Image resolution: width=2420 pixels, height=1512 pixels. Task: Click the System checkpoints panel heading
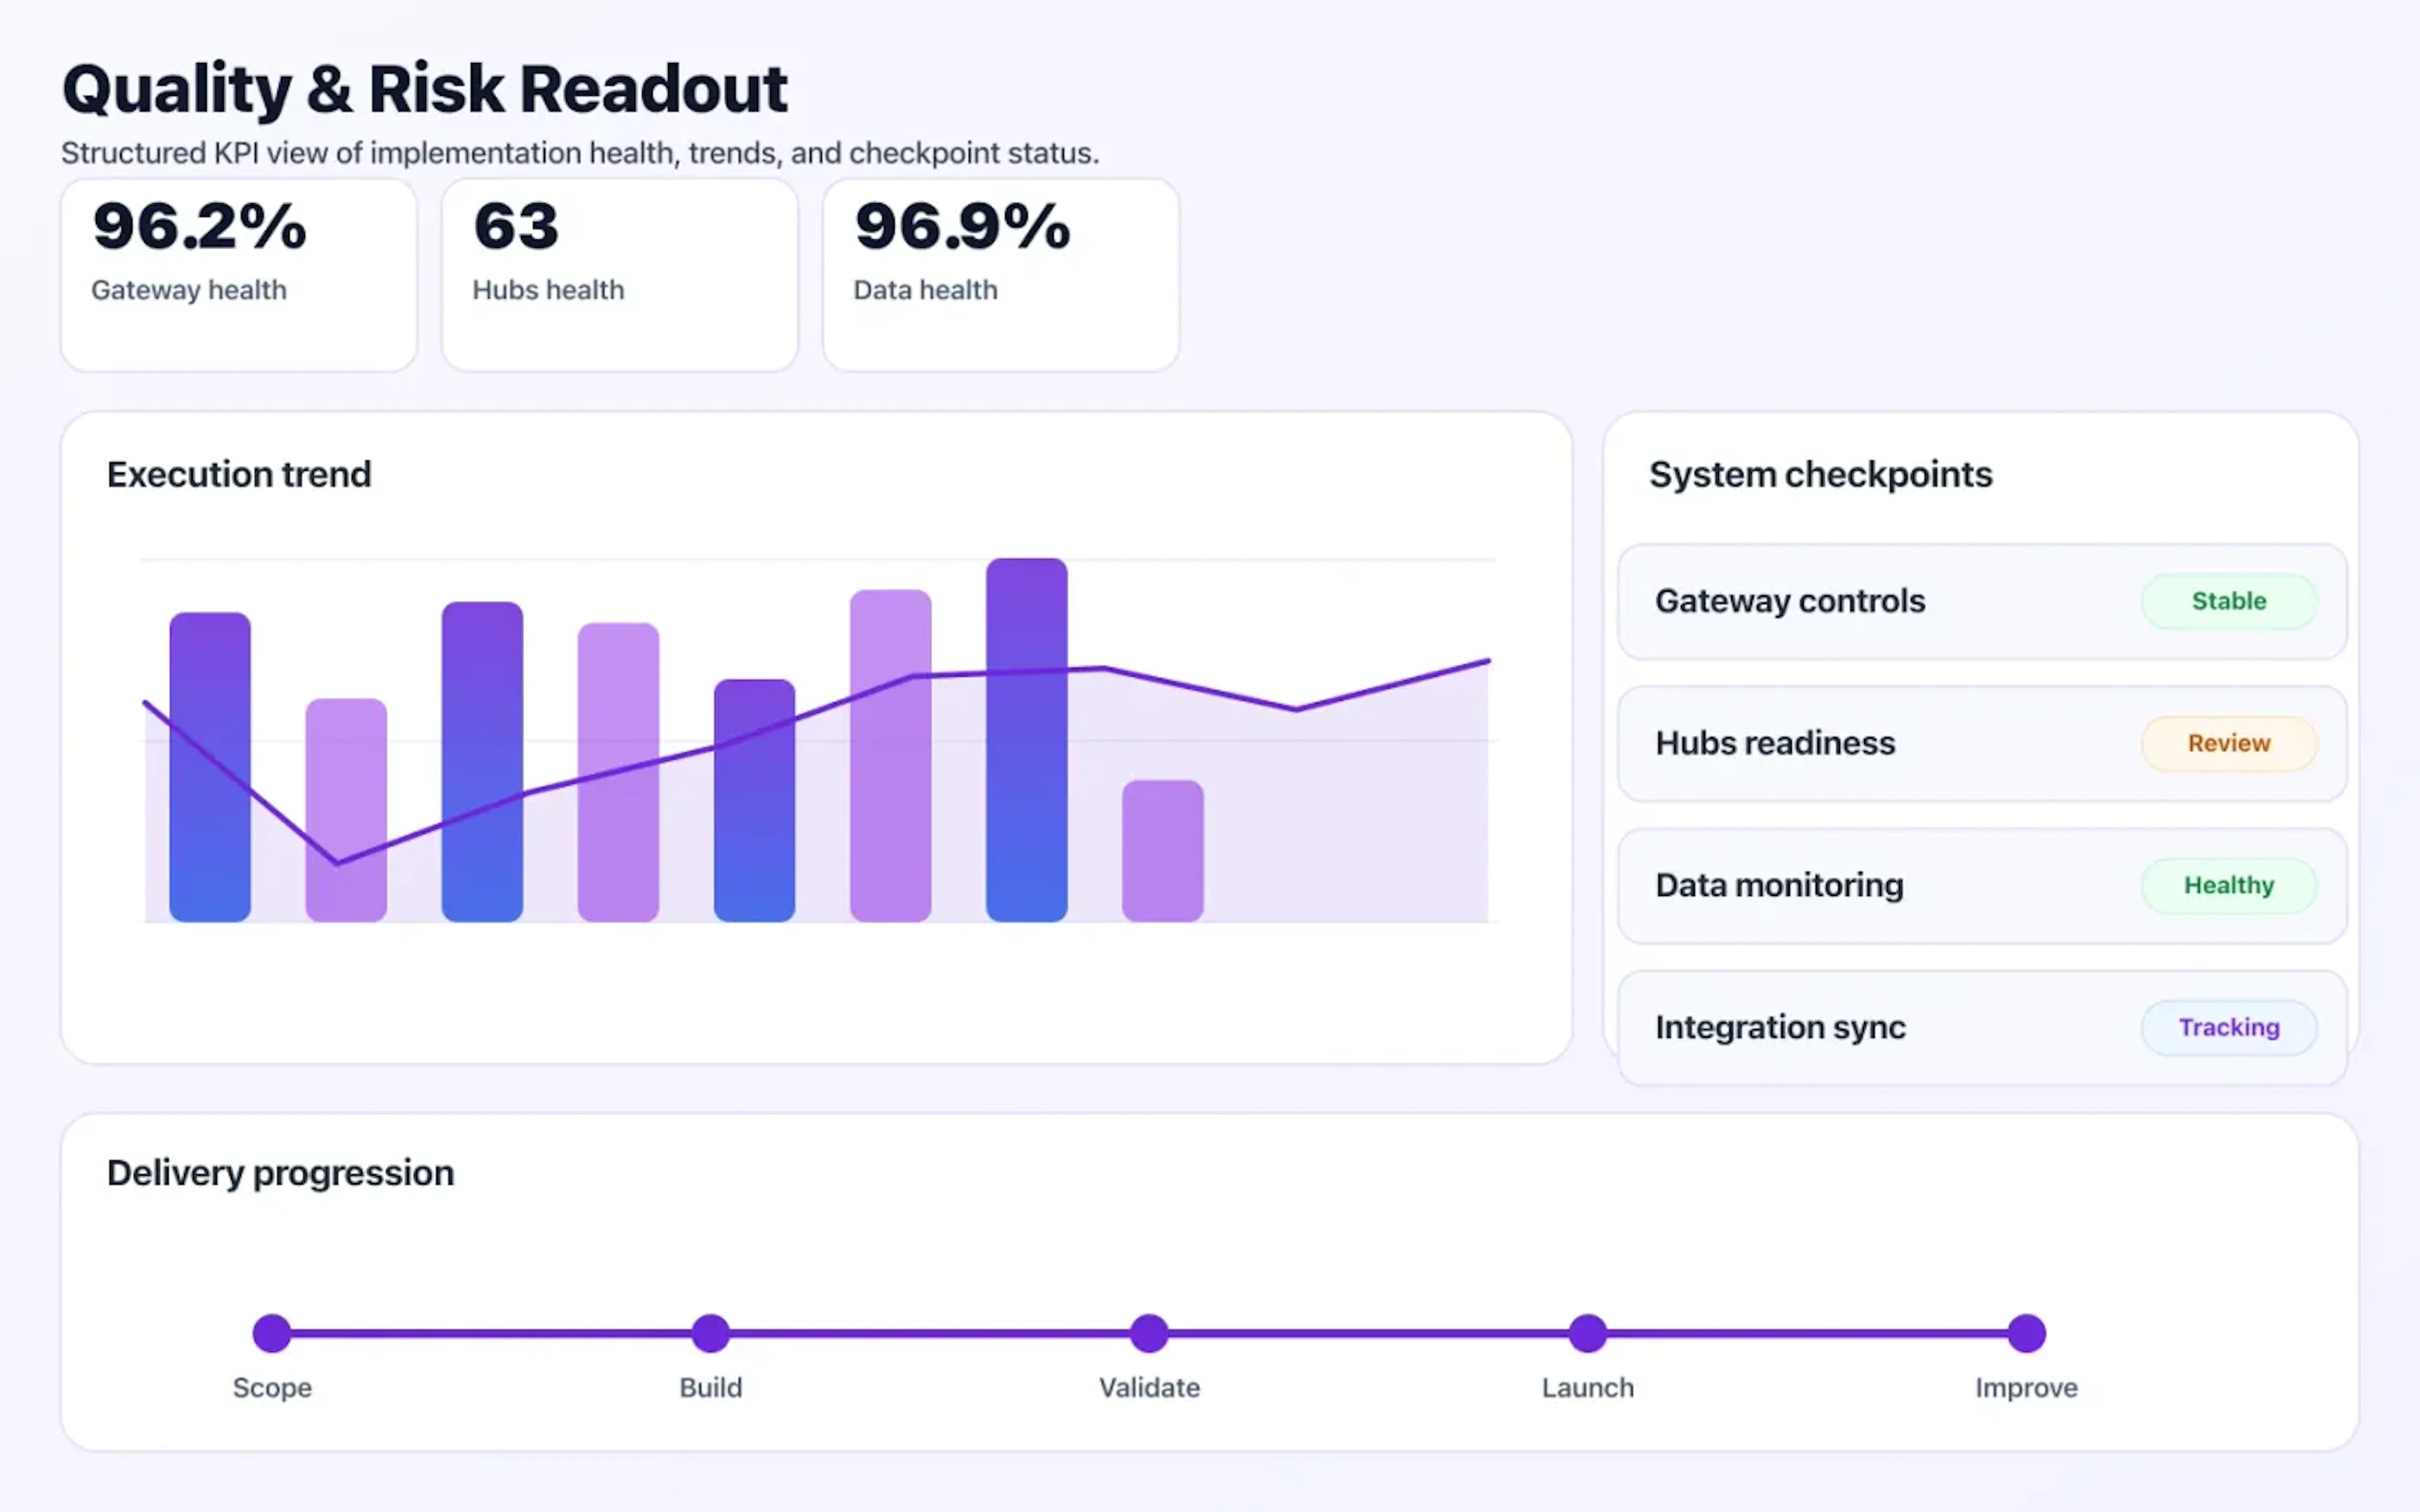[x=1820, y=474]
